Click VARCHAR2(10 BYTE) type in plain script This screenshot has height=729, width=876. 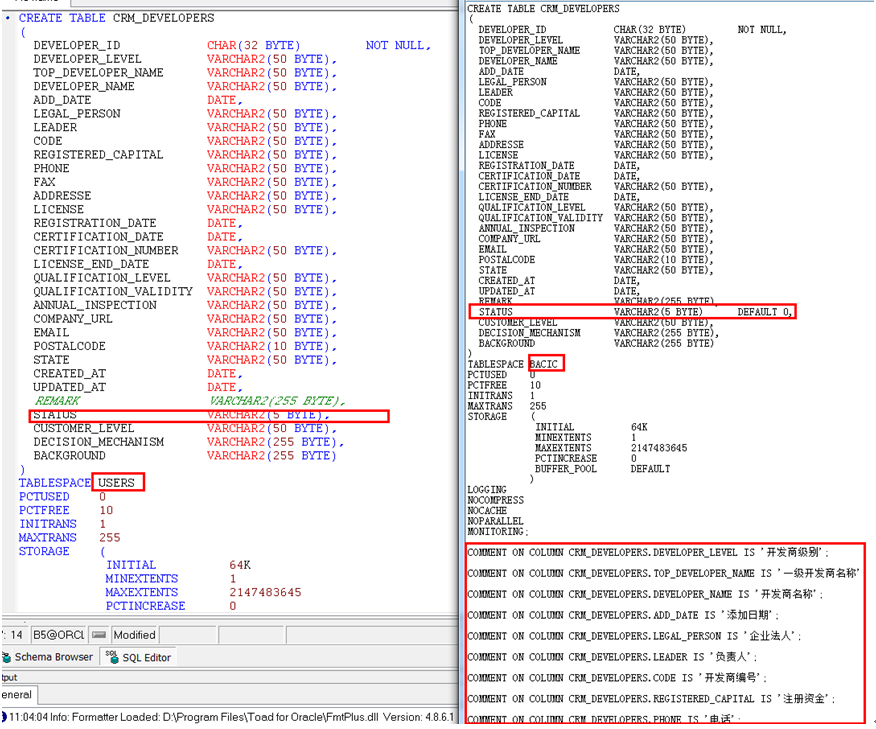[x=663, y=260]
